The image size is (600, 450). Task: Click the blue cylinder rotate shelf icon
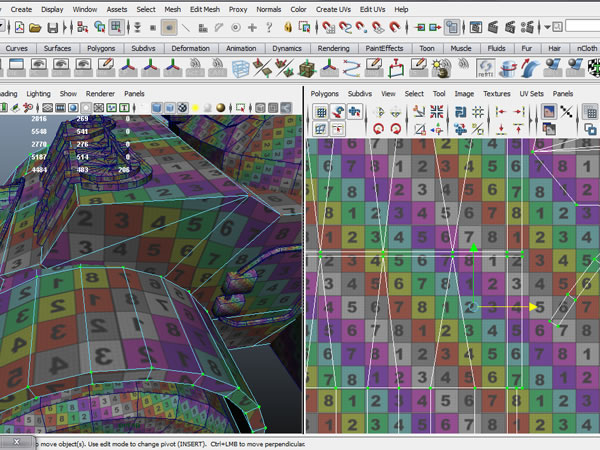[x=508, y=68]
